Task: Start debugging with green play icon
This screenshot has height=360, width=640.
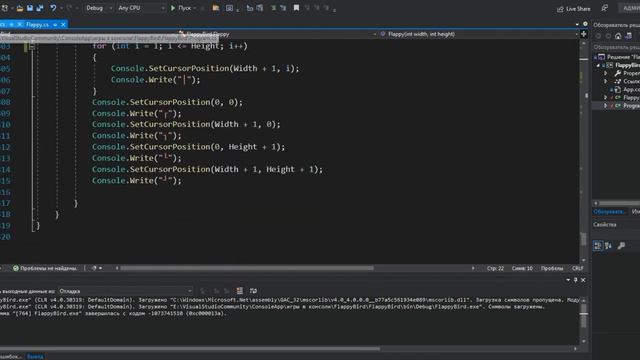Action: (x=173, y=8)
